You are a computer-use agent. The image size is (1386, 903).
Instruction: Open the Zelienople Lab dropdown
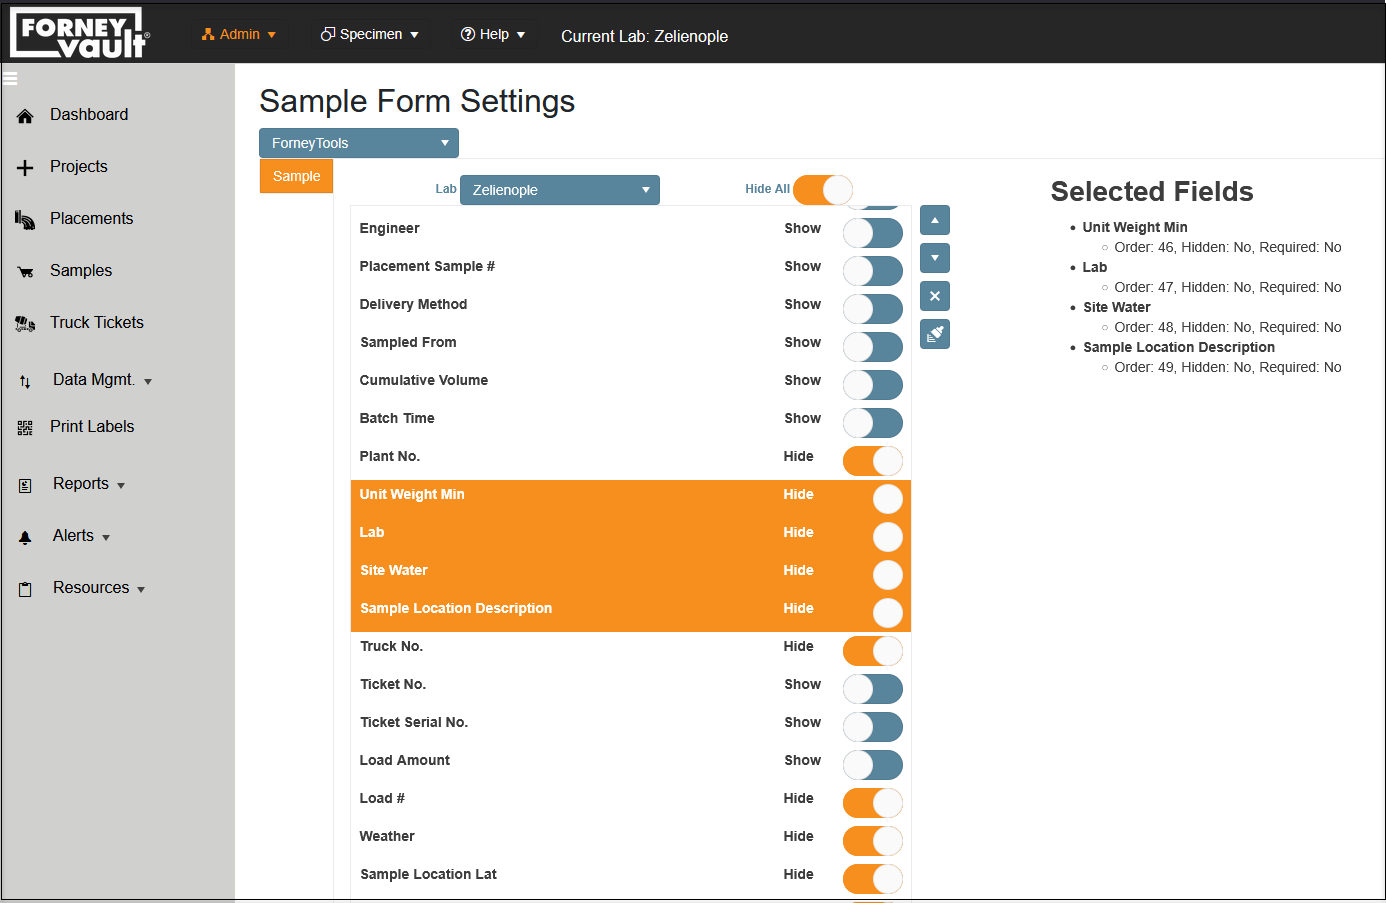[559, 189]
